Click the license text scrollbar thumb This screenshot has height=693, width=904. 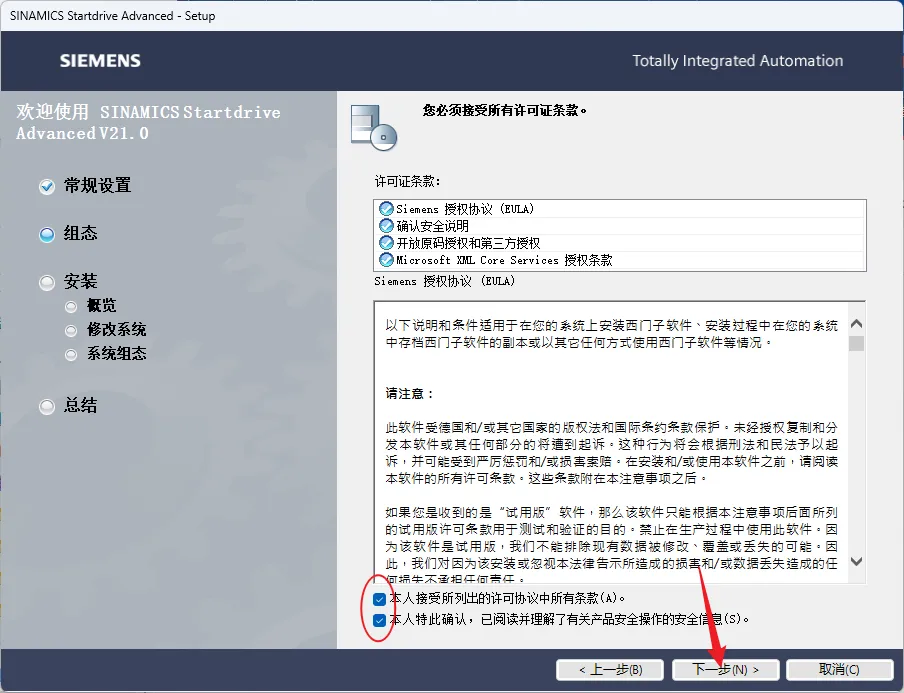click(857, 343)
